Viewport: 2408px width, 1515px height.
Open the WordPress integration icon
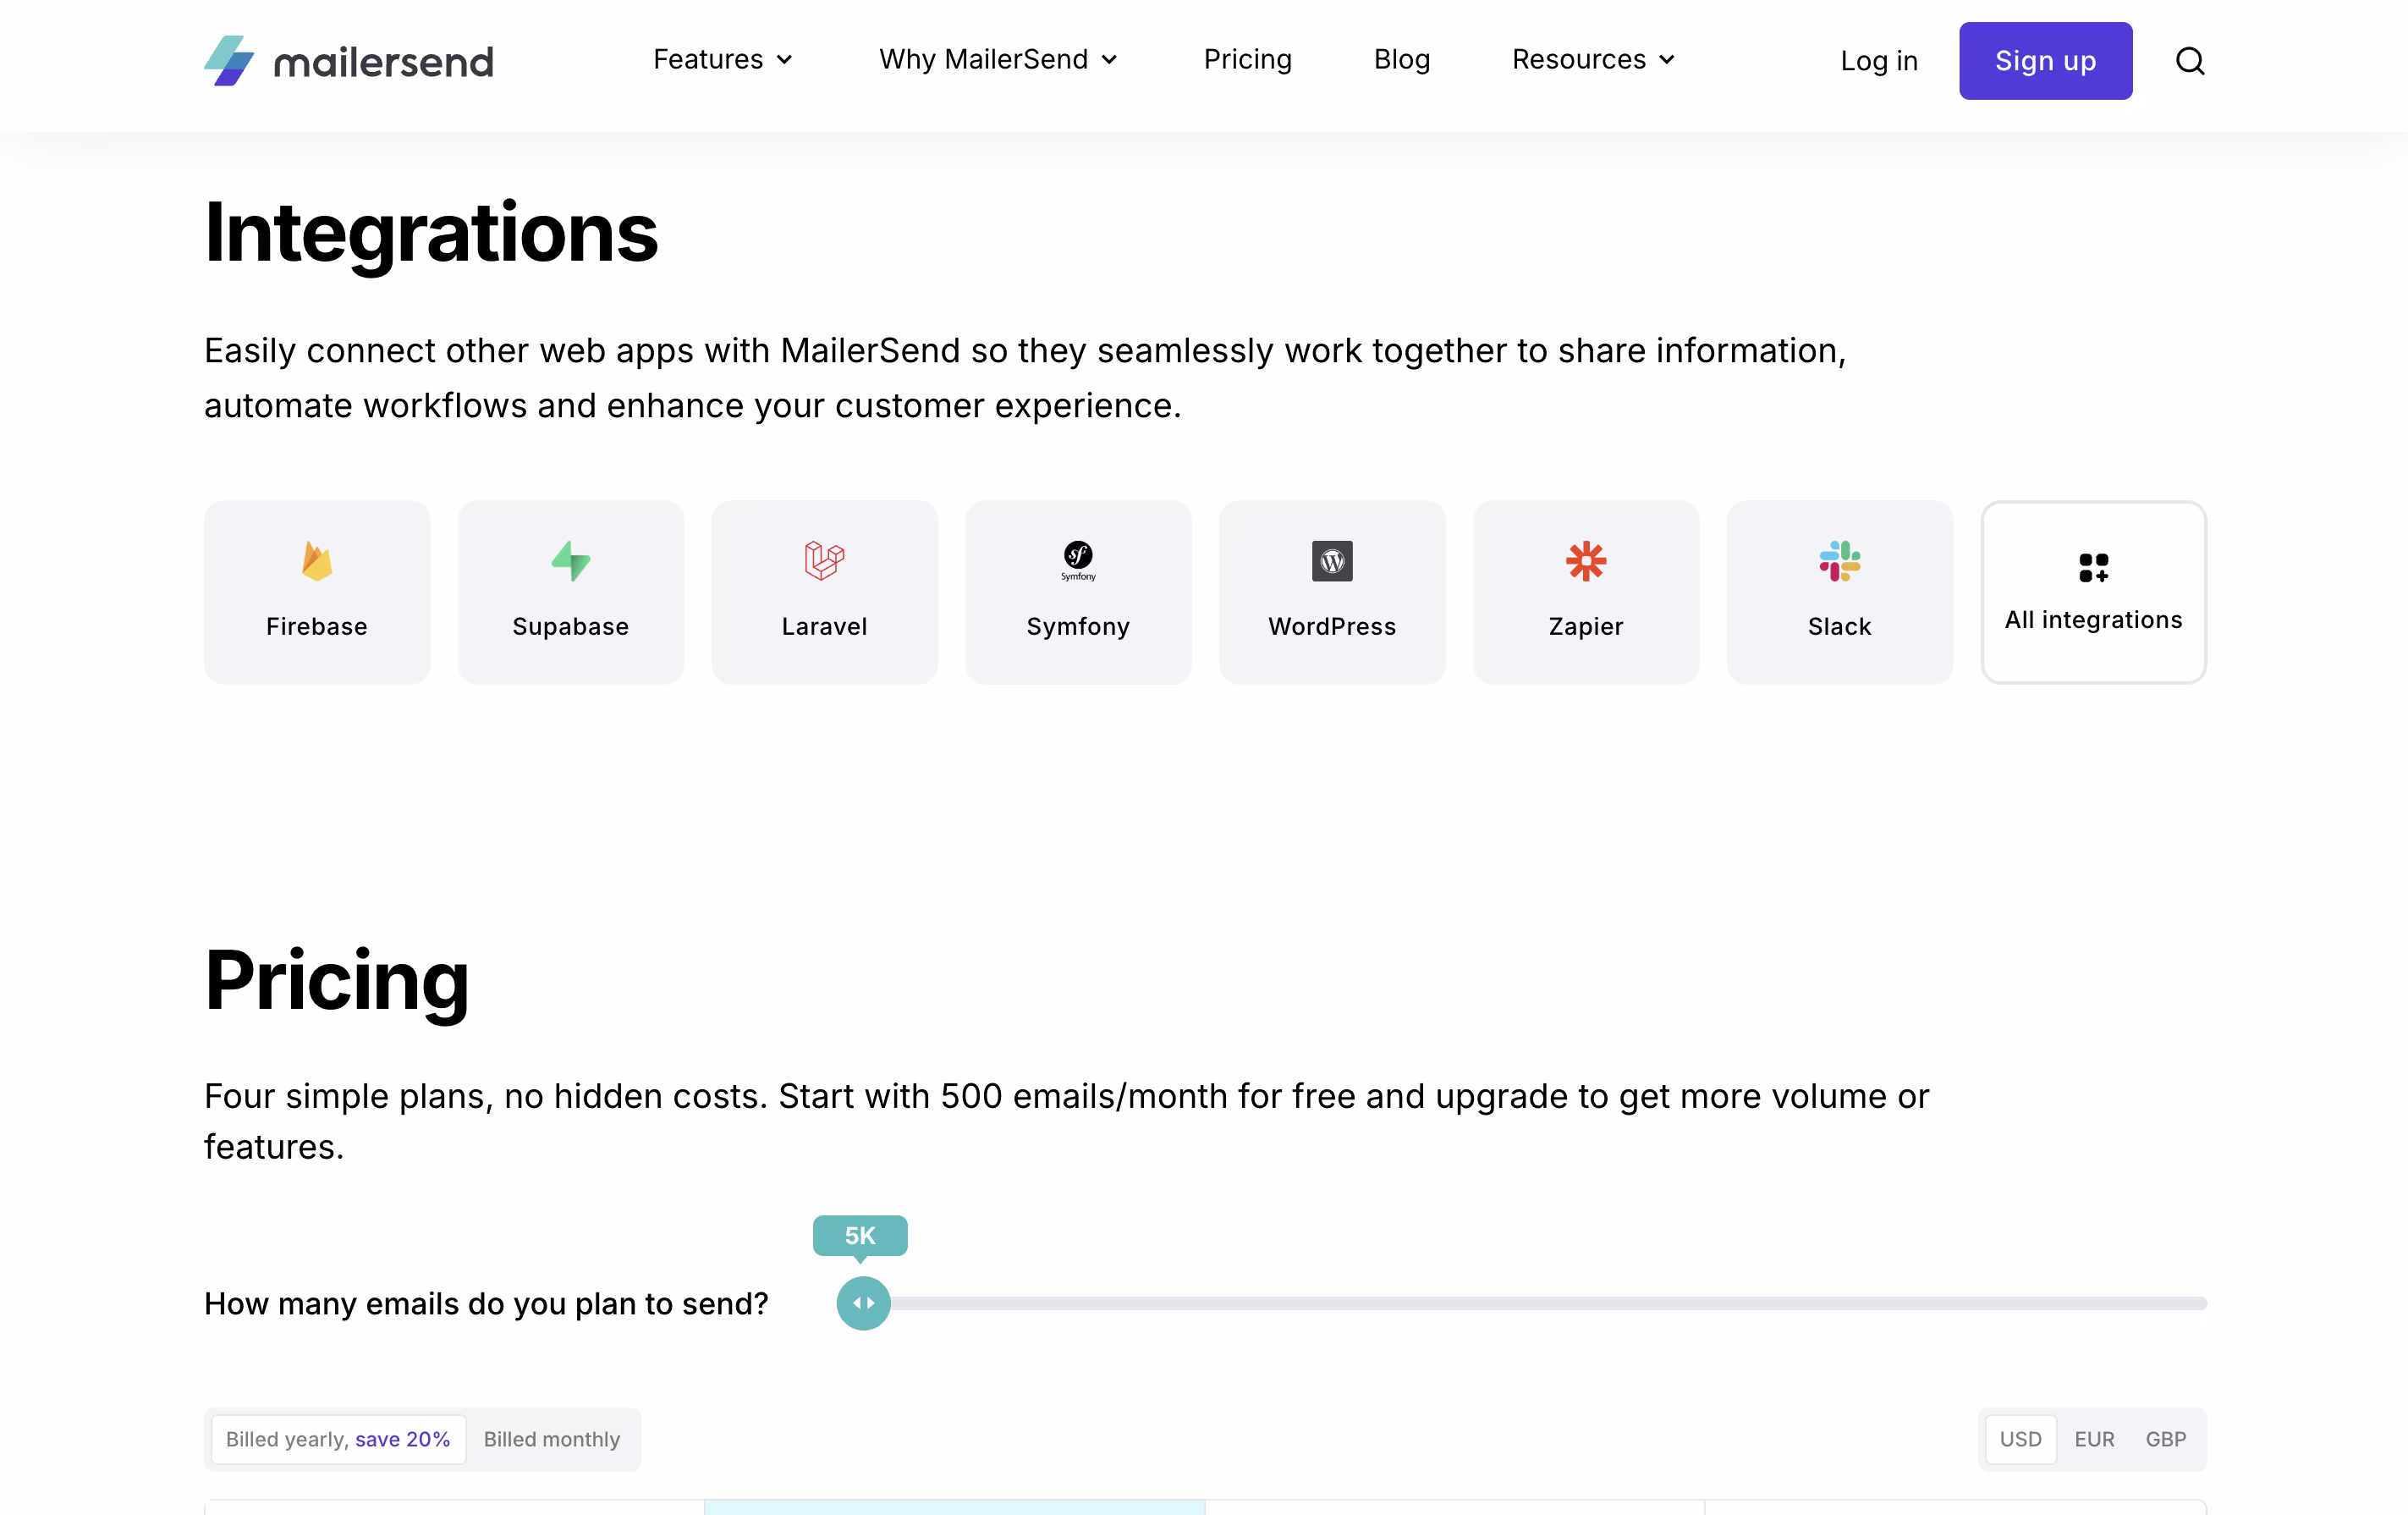click(x=1332, y=561)
